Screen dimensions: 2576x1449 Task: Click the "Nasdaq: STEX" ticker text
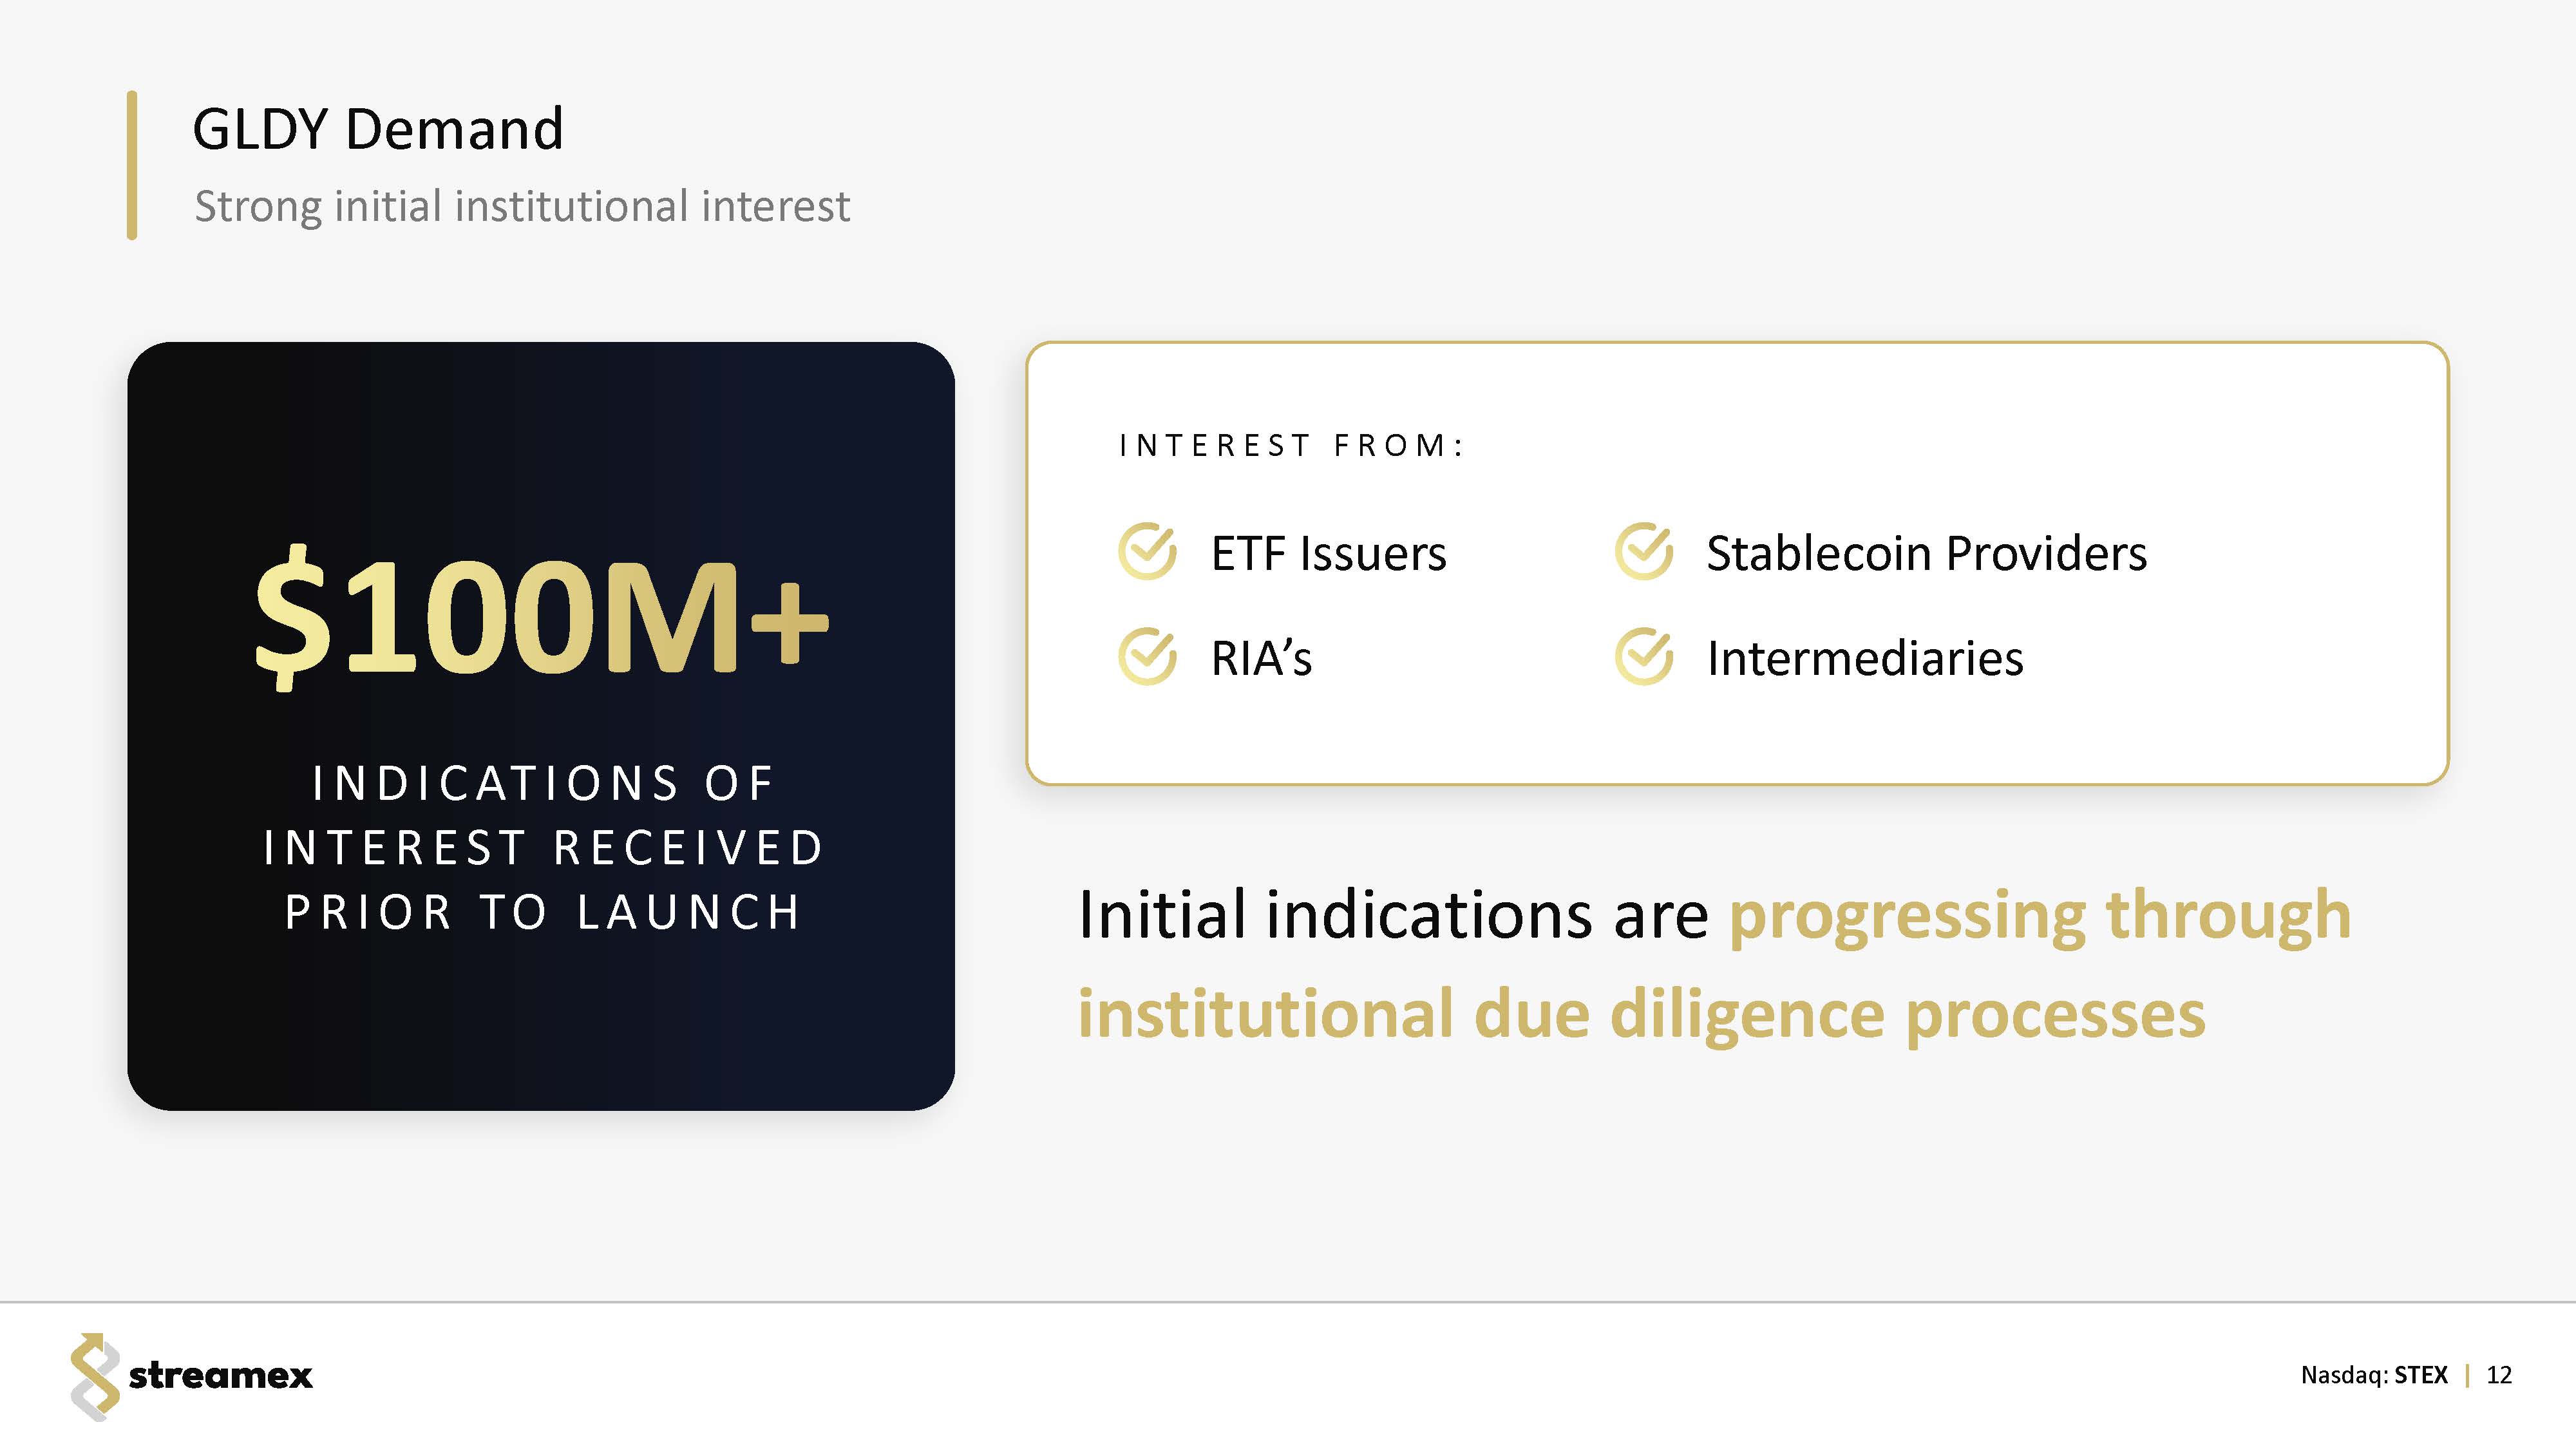click(2374, 1376)
